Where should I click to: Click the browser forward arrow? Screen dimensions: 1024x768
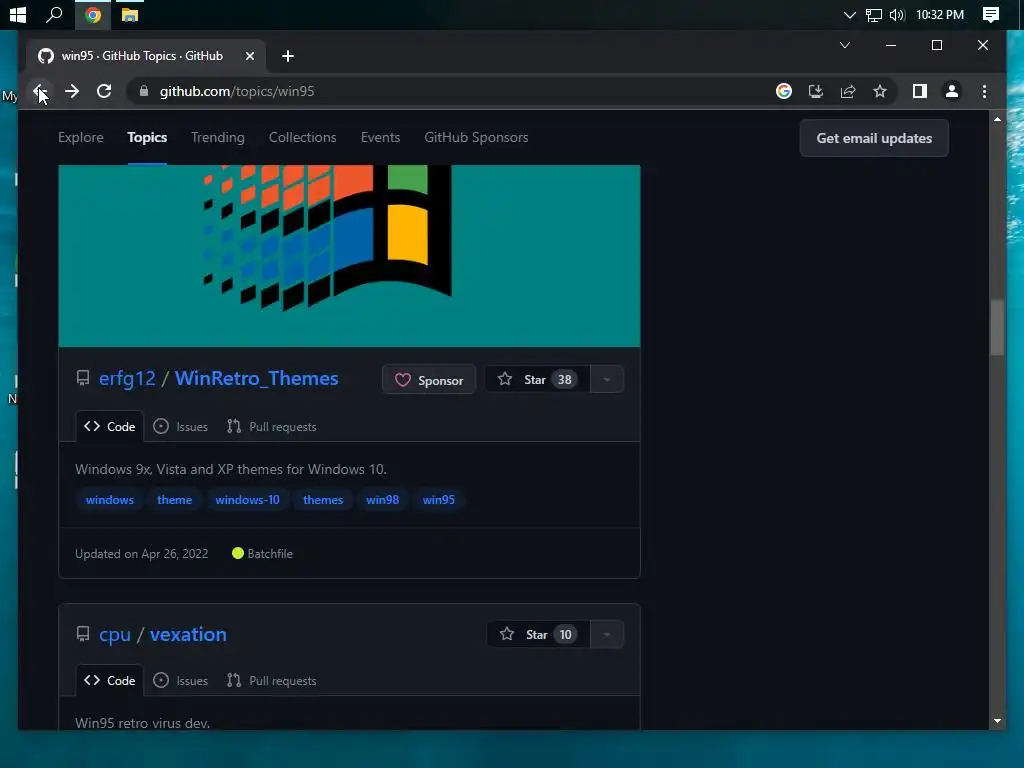72,91
